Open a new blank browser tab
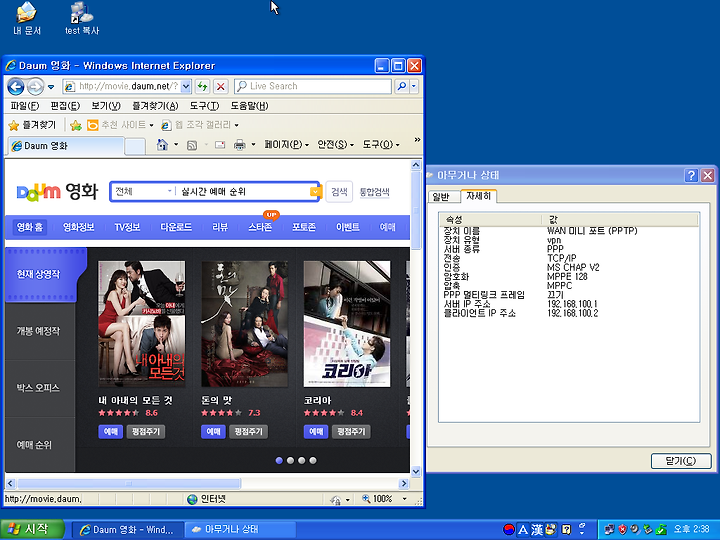 (x=135, y=146)
